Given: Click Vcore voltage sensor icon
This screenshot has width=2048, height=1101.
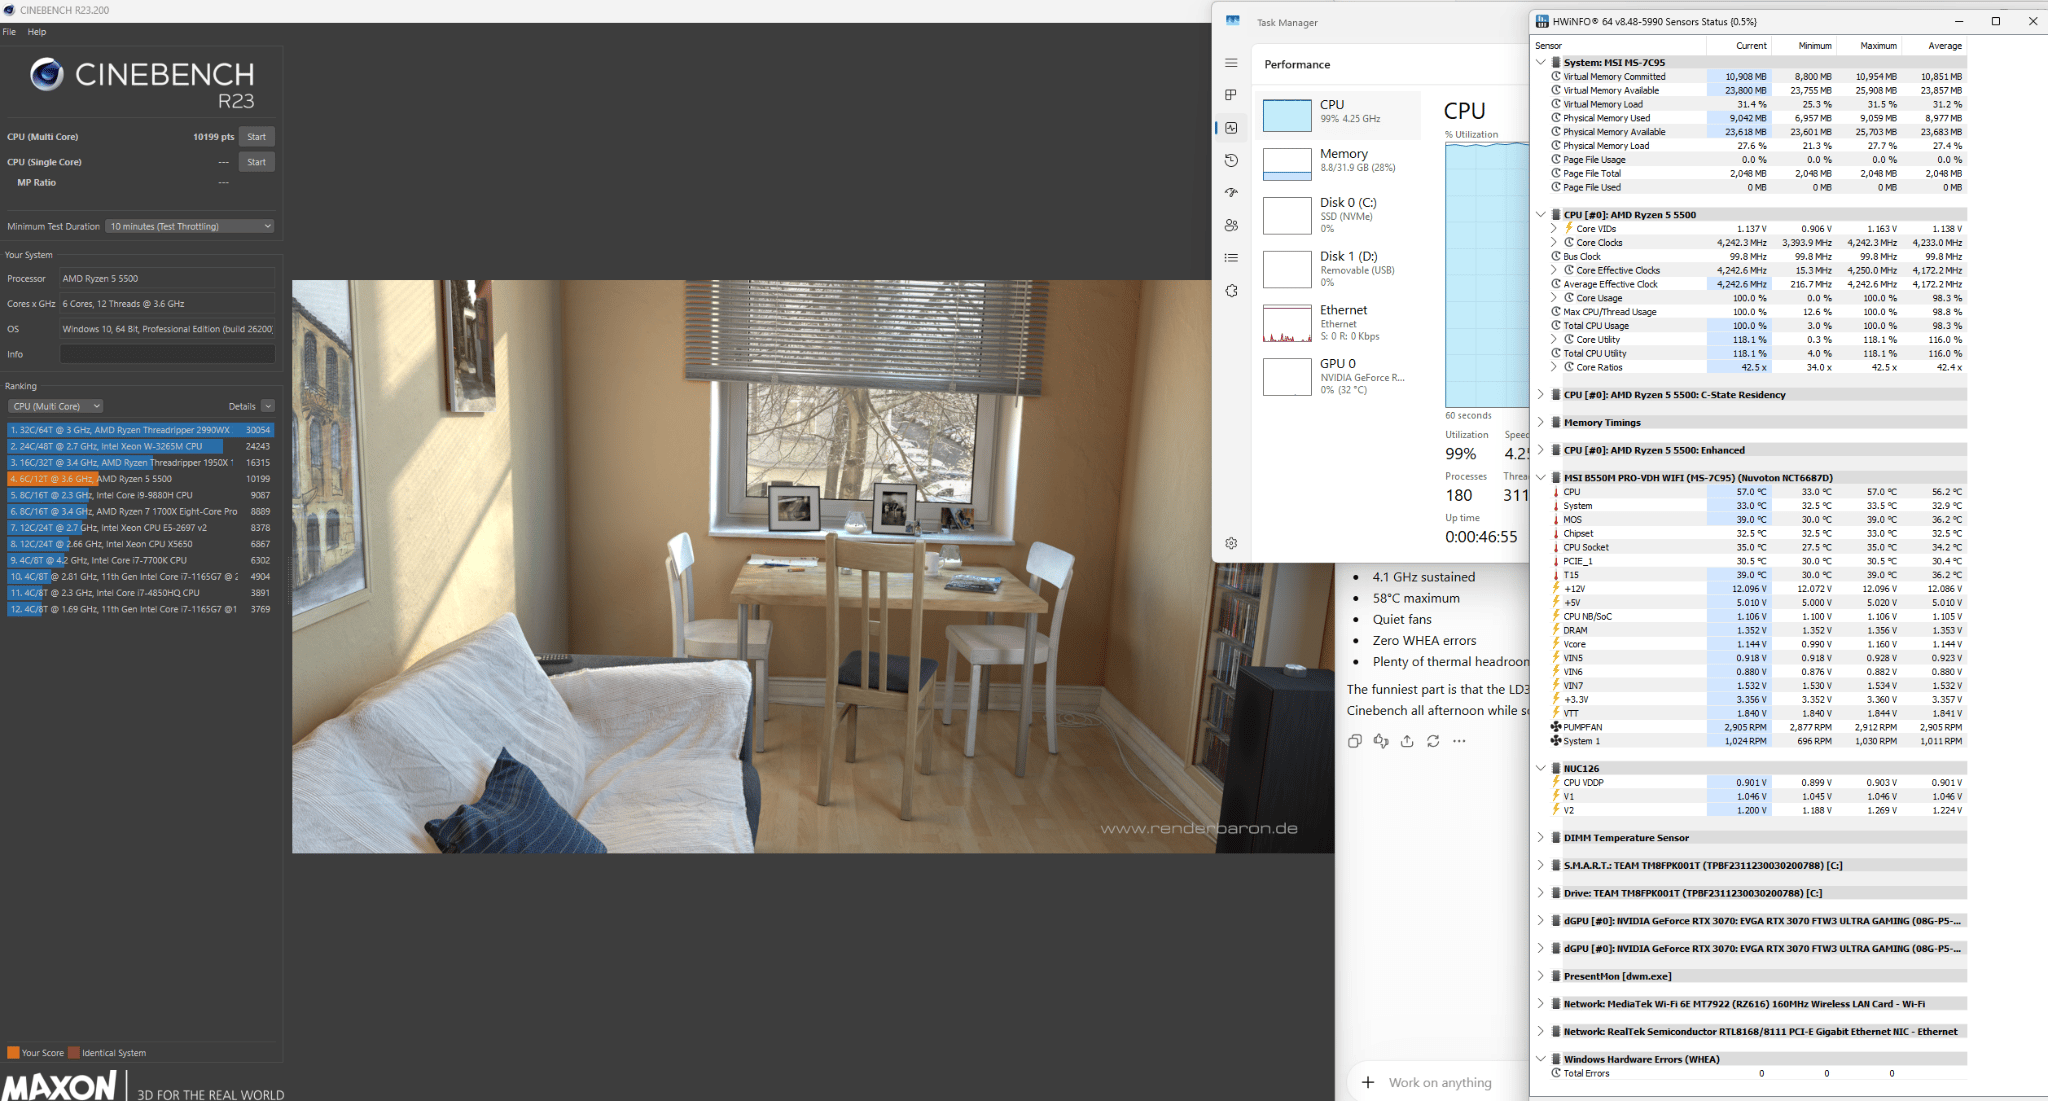Looking at the screenshot, I should tap(1556, 644).
